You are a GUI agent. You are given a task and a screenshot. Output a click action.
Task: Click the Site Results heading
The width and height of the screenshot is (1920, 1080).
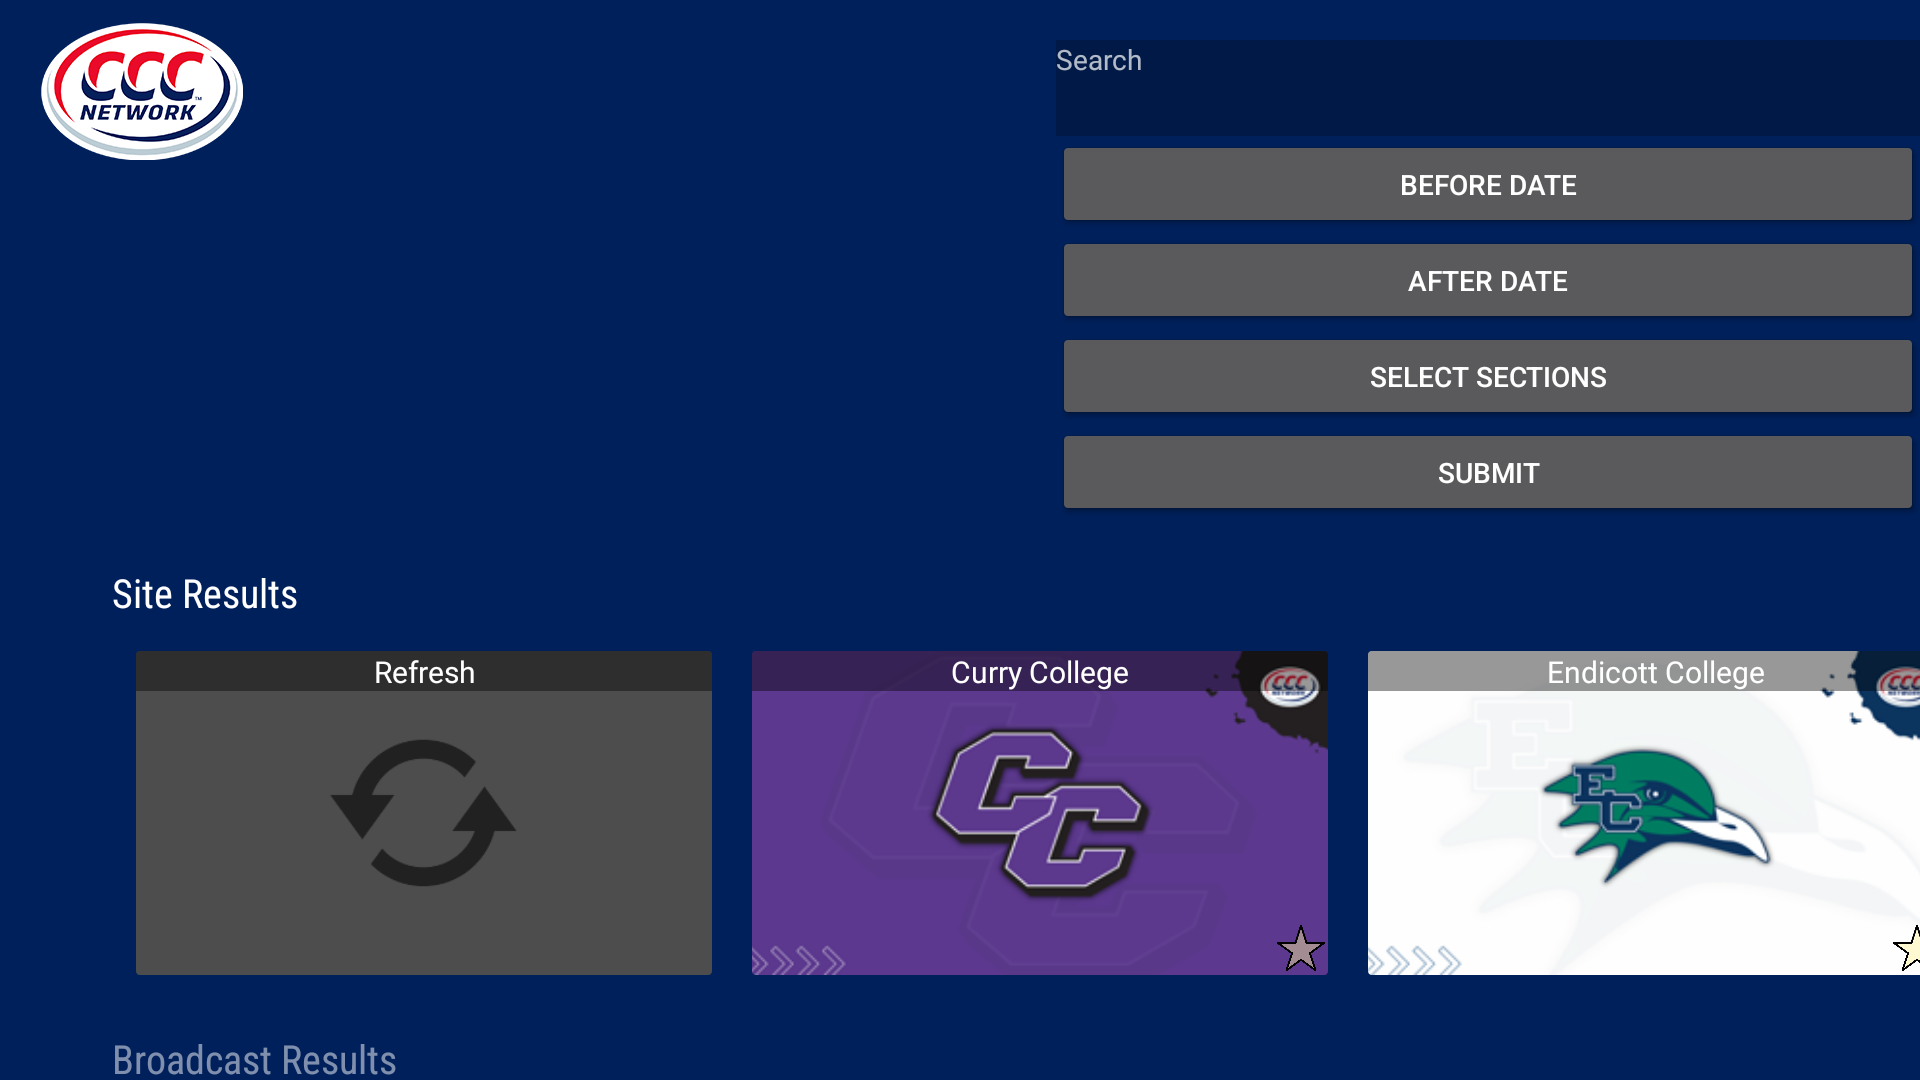(205, 594)
